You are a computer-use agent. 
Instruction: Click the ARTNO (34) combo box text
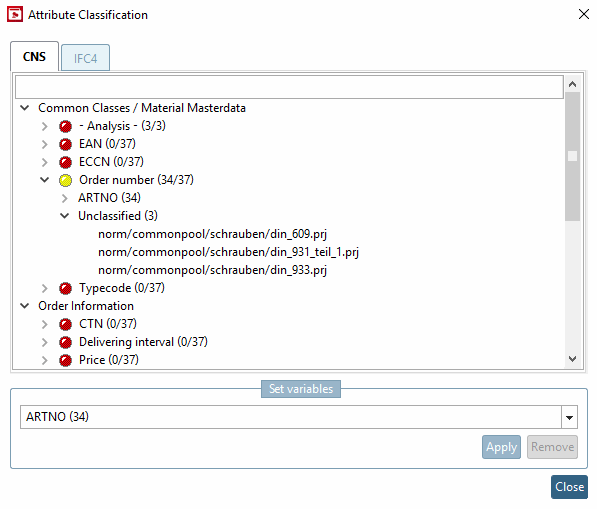(x=57, y=417)
